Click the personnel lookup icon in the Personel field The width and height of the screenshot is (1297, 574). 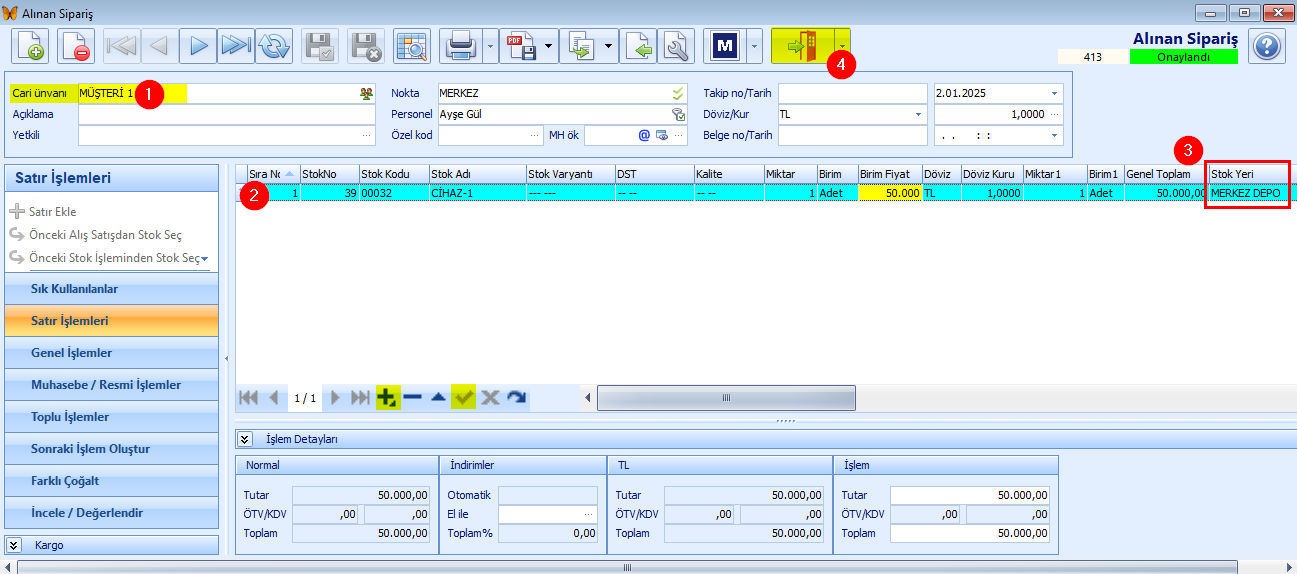coord(678,114)
